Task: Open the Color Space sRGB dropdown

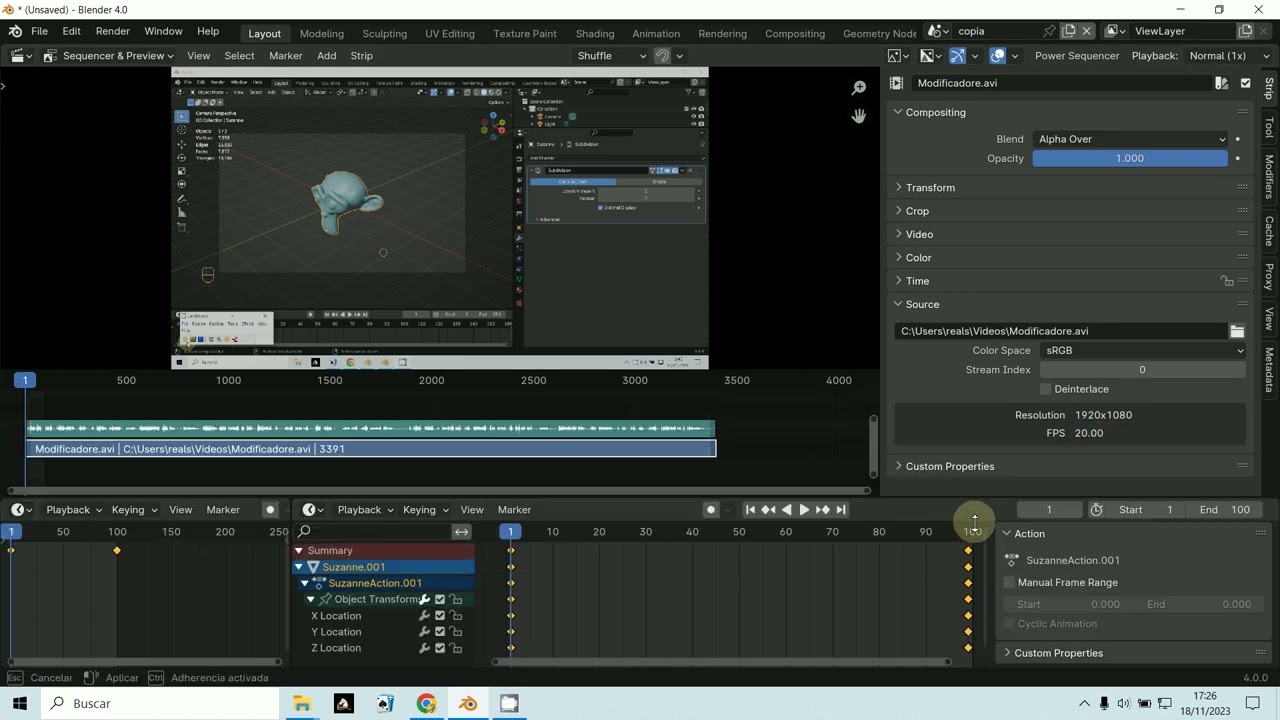Action: click(1144, 351)
